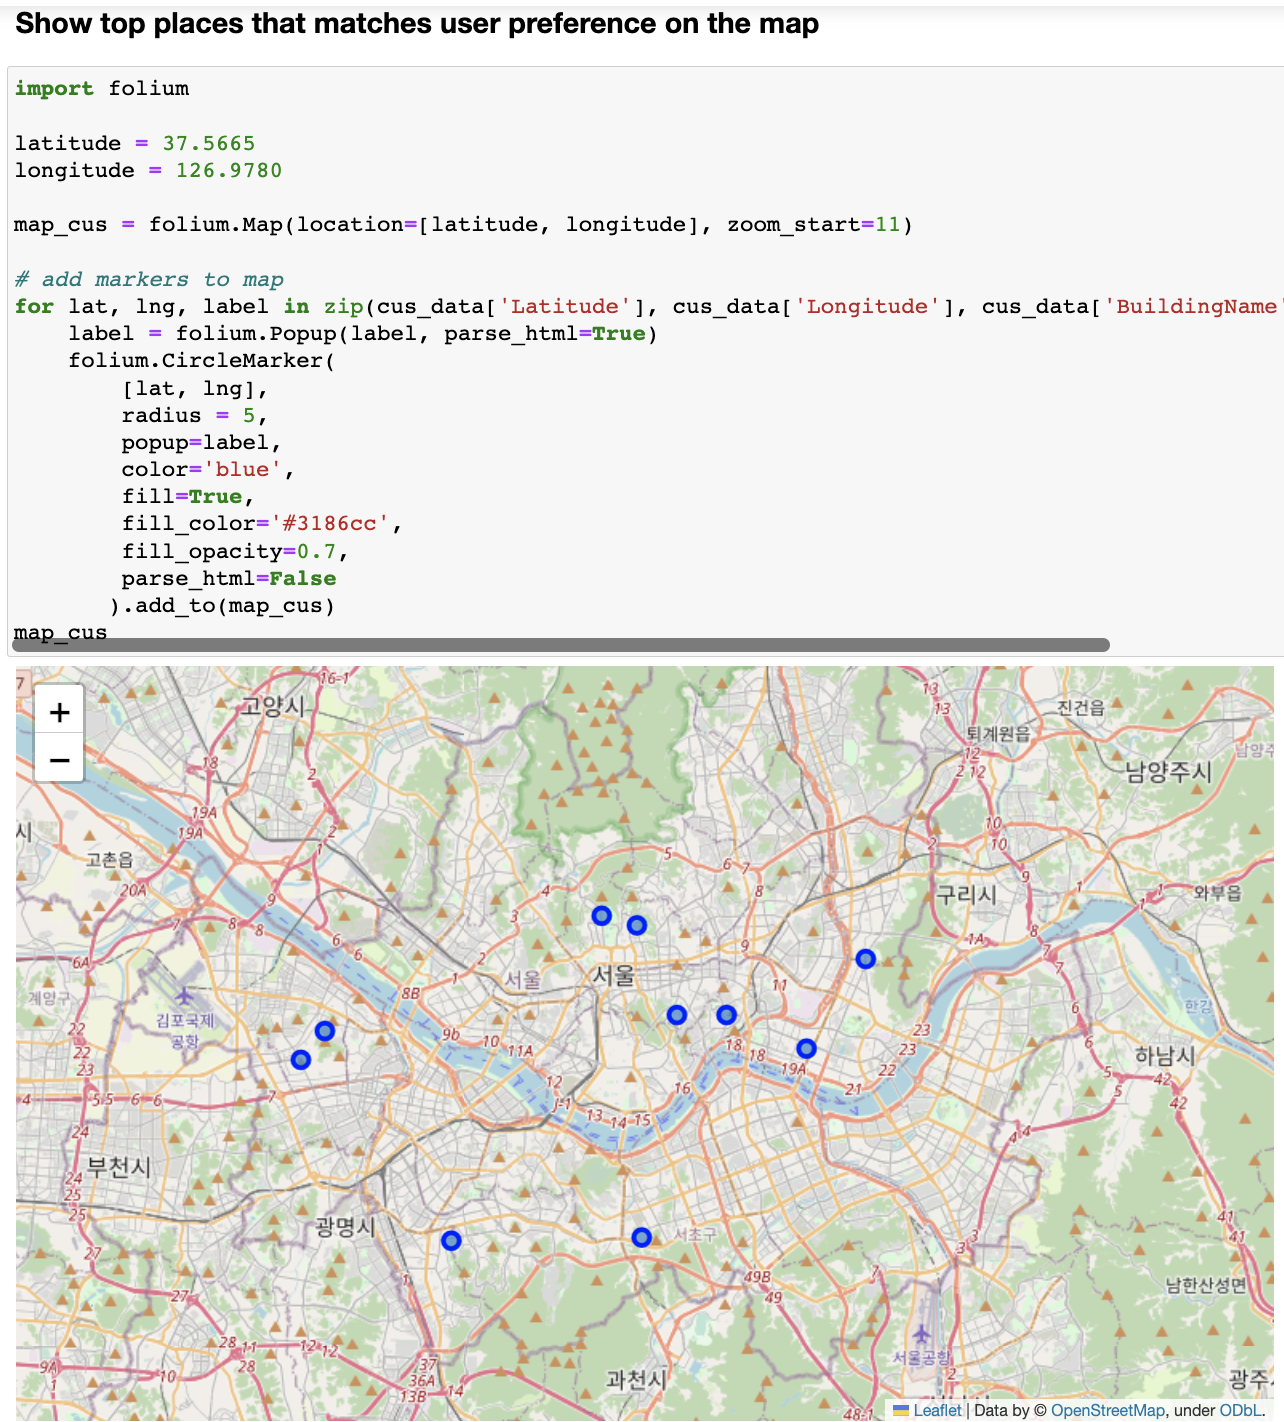Zoom in using the map plus button
The width and height of the screenshot is (1284, 1422).
coord(59,711)
